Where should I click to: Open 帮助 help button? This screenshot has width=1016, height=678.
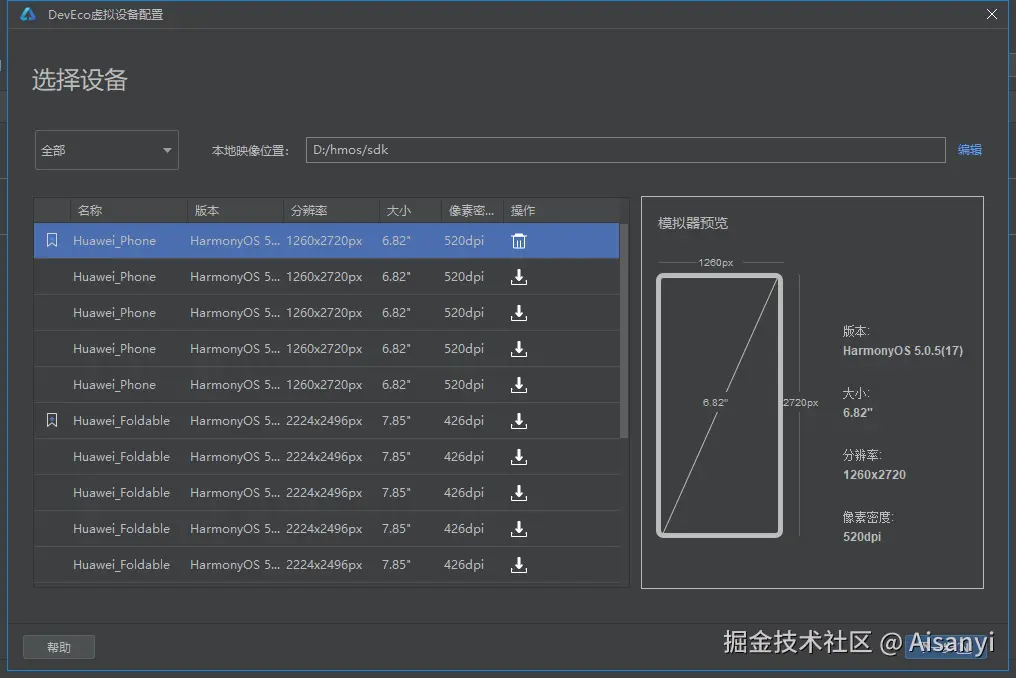pyautogui.click(x=59, y=647)
